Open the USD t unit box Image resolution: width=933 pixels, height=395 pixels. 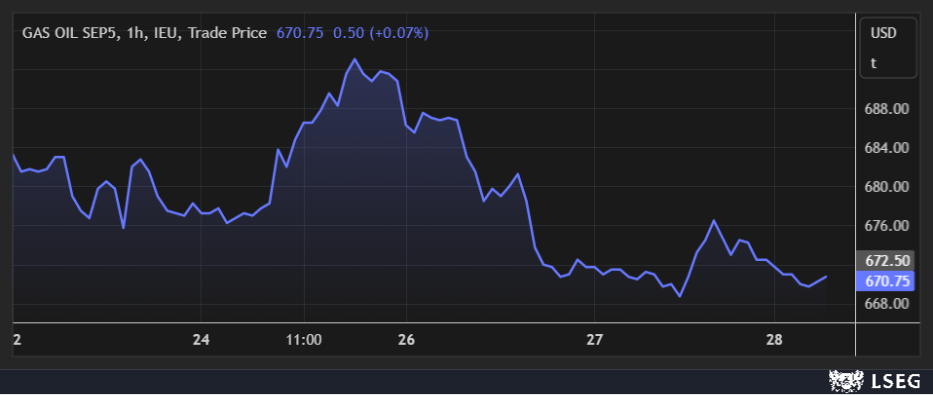(x=888, y=48)
